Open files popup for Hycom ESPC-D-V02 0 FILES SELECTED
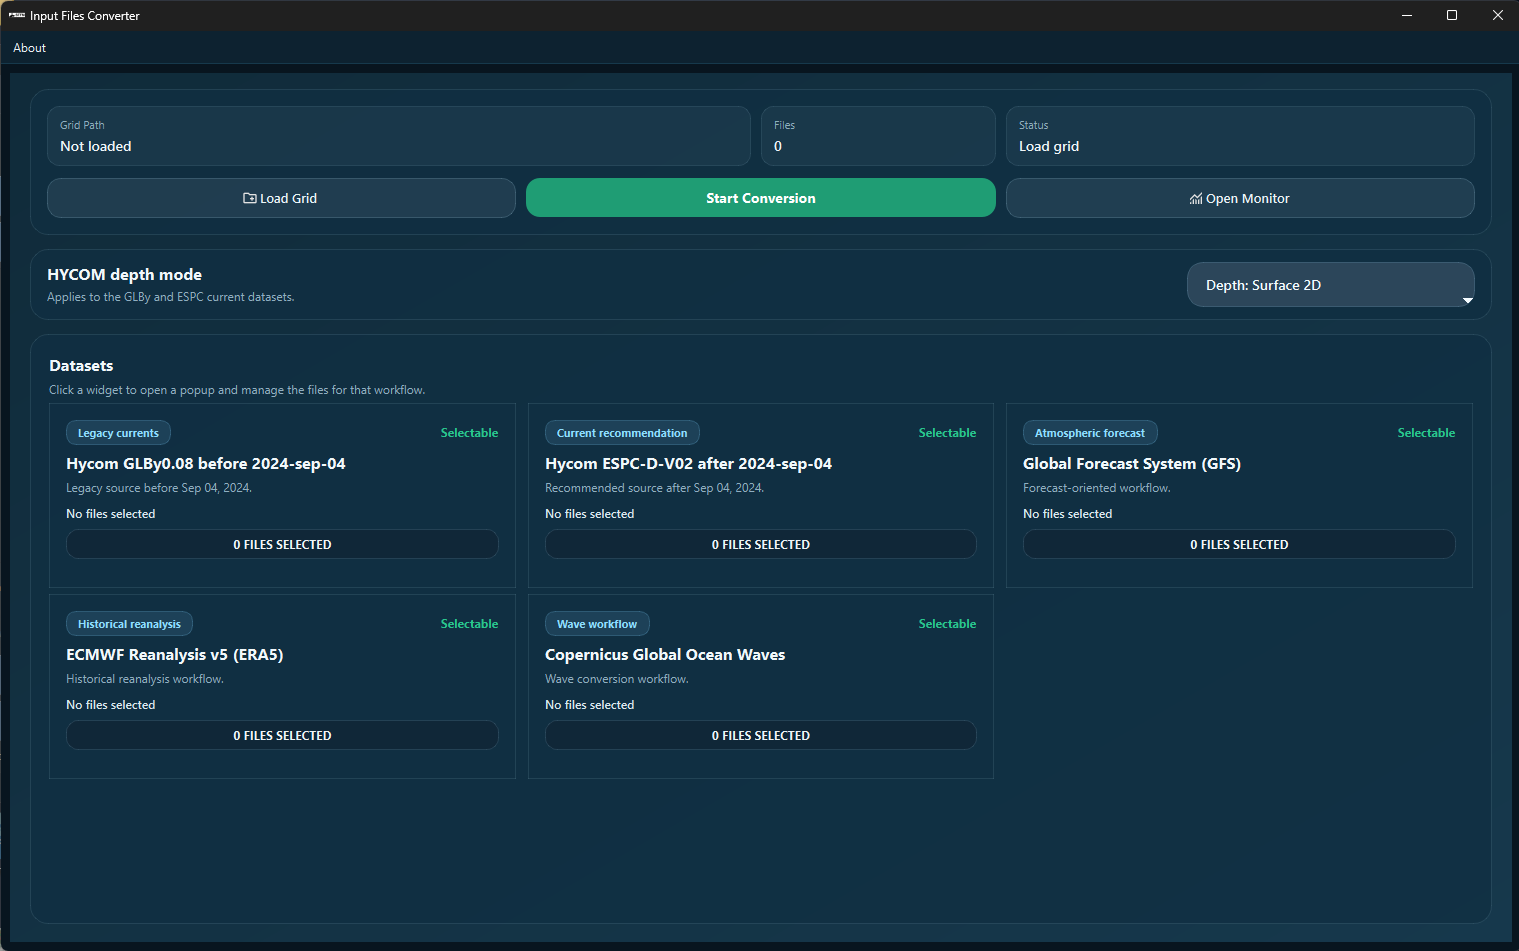Screen dimensions: 1519x951 760,544
